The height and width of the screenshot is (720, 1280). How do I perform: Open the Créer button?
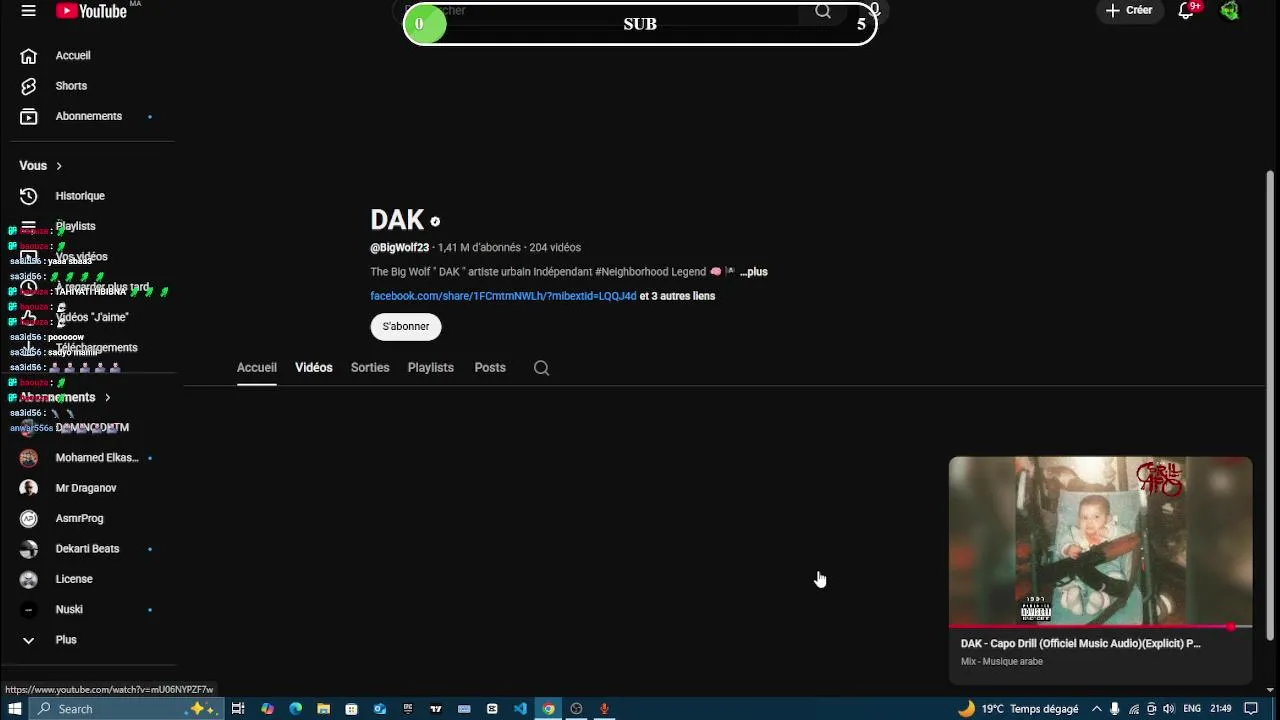click(1129, 11)
